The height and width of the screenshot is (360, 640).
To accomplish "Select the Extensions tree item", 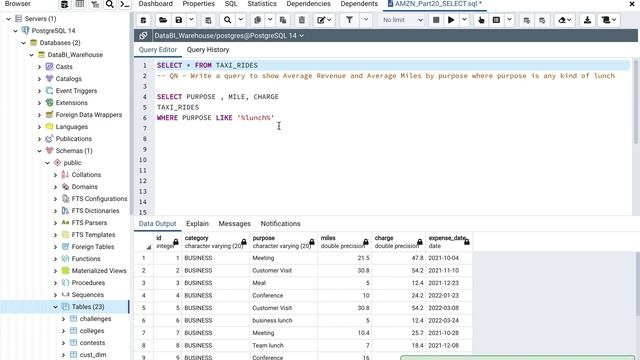I will [71, 102].
